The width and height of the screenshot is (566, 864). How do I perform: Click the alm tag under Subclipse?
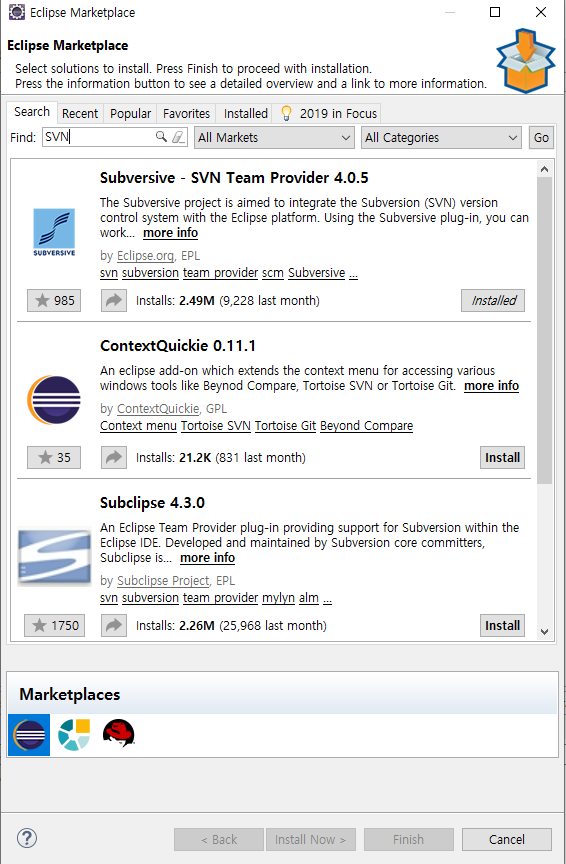point(309,598)
